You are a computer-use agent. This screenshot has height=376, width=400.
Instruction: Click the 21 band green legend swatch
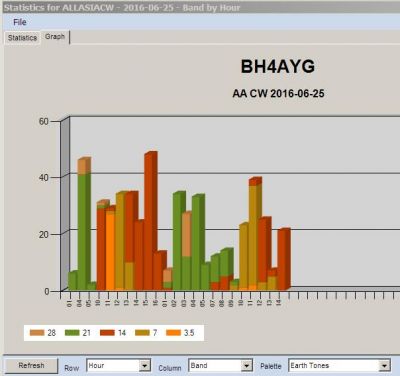tap(72, 333)
